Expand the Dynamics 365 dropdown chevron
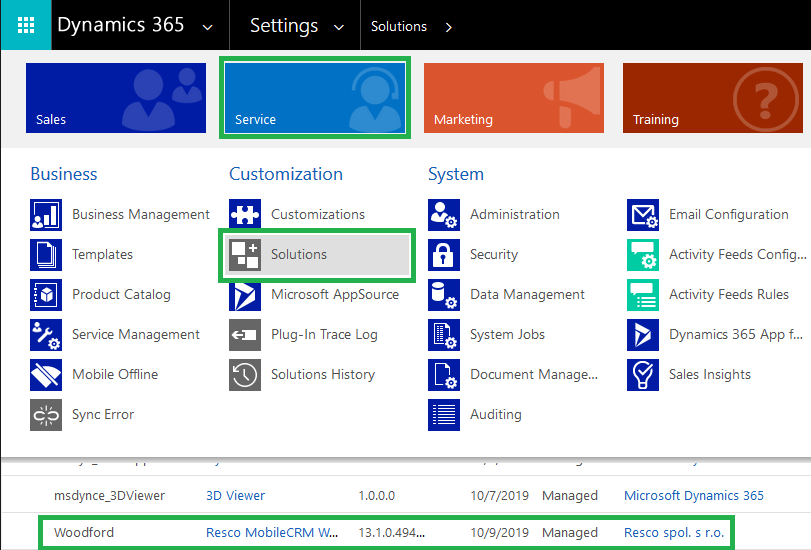This screenshot has height=550, width=811. point(207,27)
